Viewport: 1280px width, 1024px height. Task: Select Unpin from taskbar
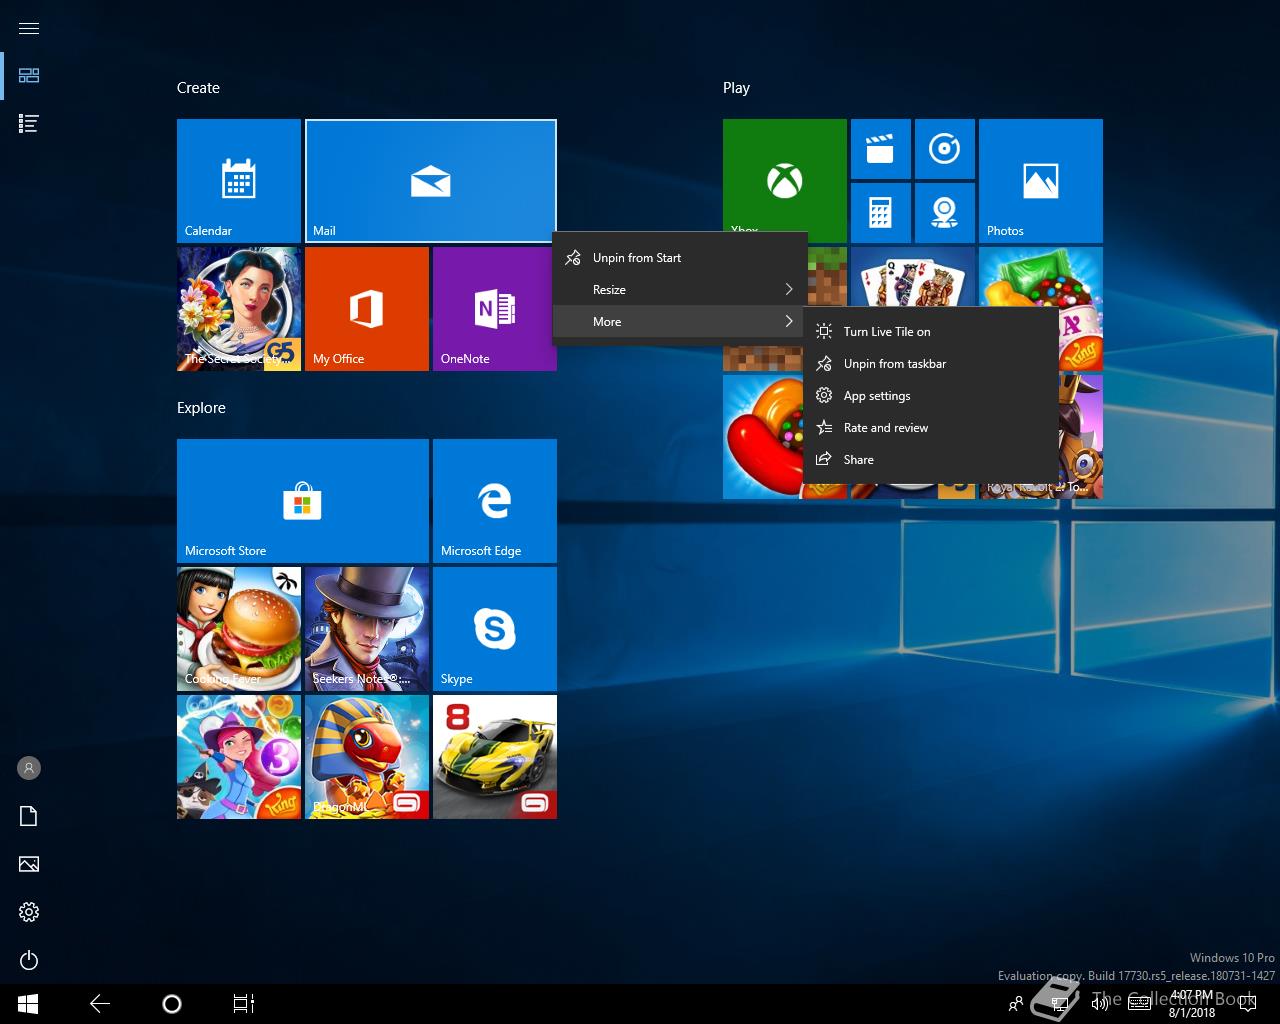(931, 364)
